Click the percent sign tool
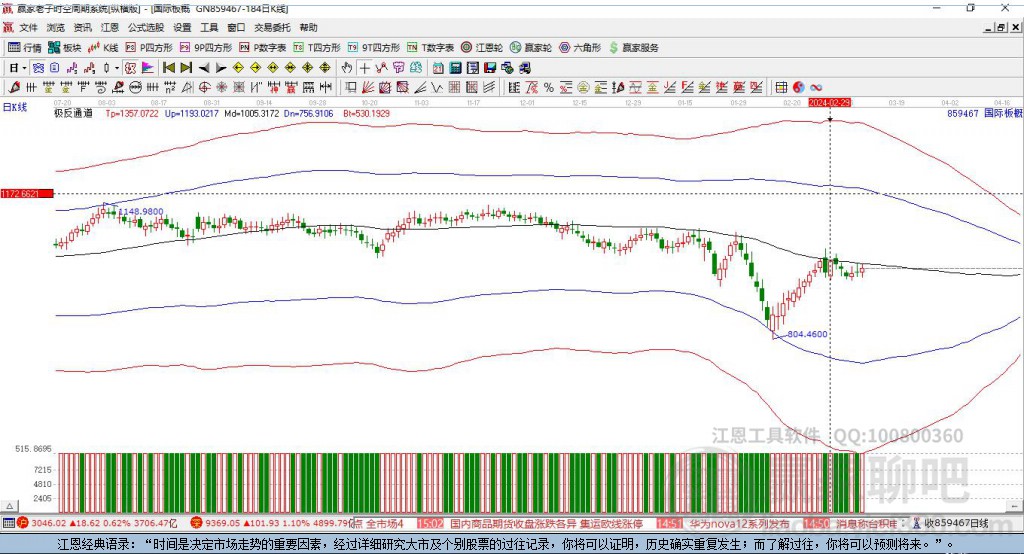 (x=549, y=87)
